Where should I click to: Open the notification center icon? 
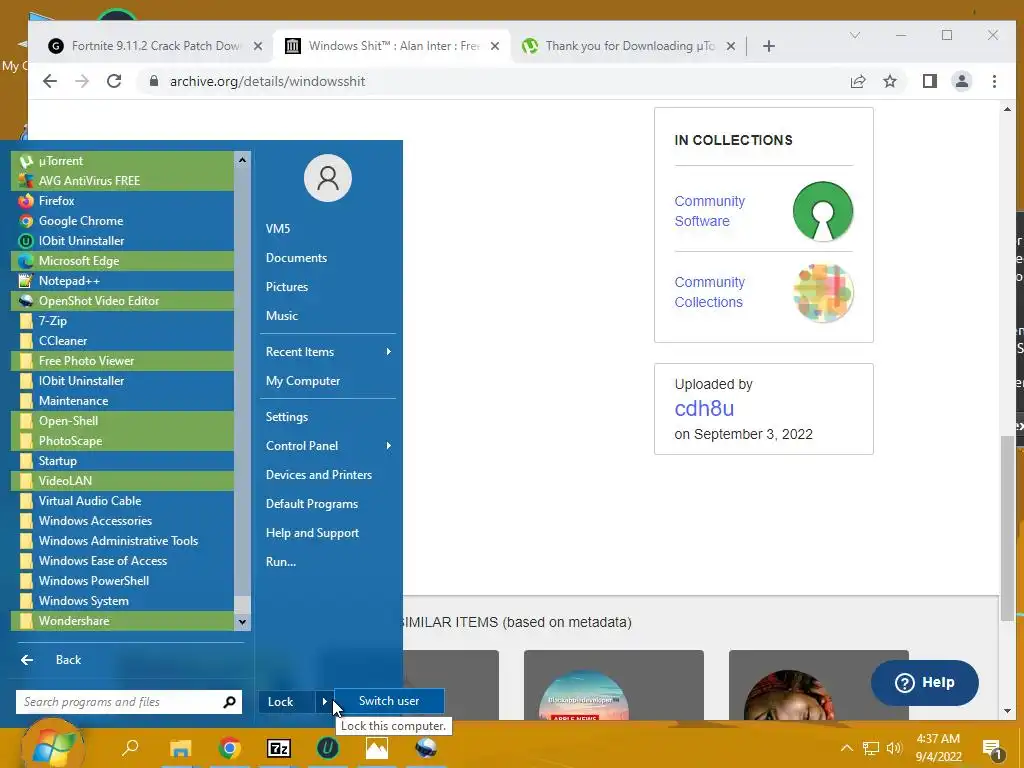[992, 749]
